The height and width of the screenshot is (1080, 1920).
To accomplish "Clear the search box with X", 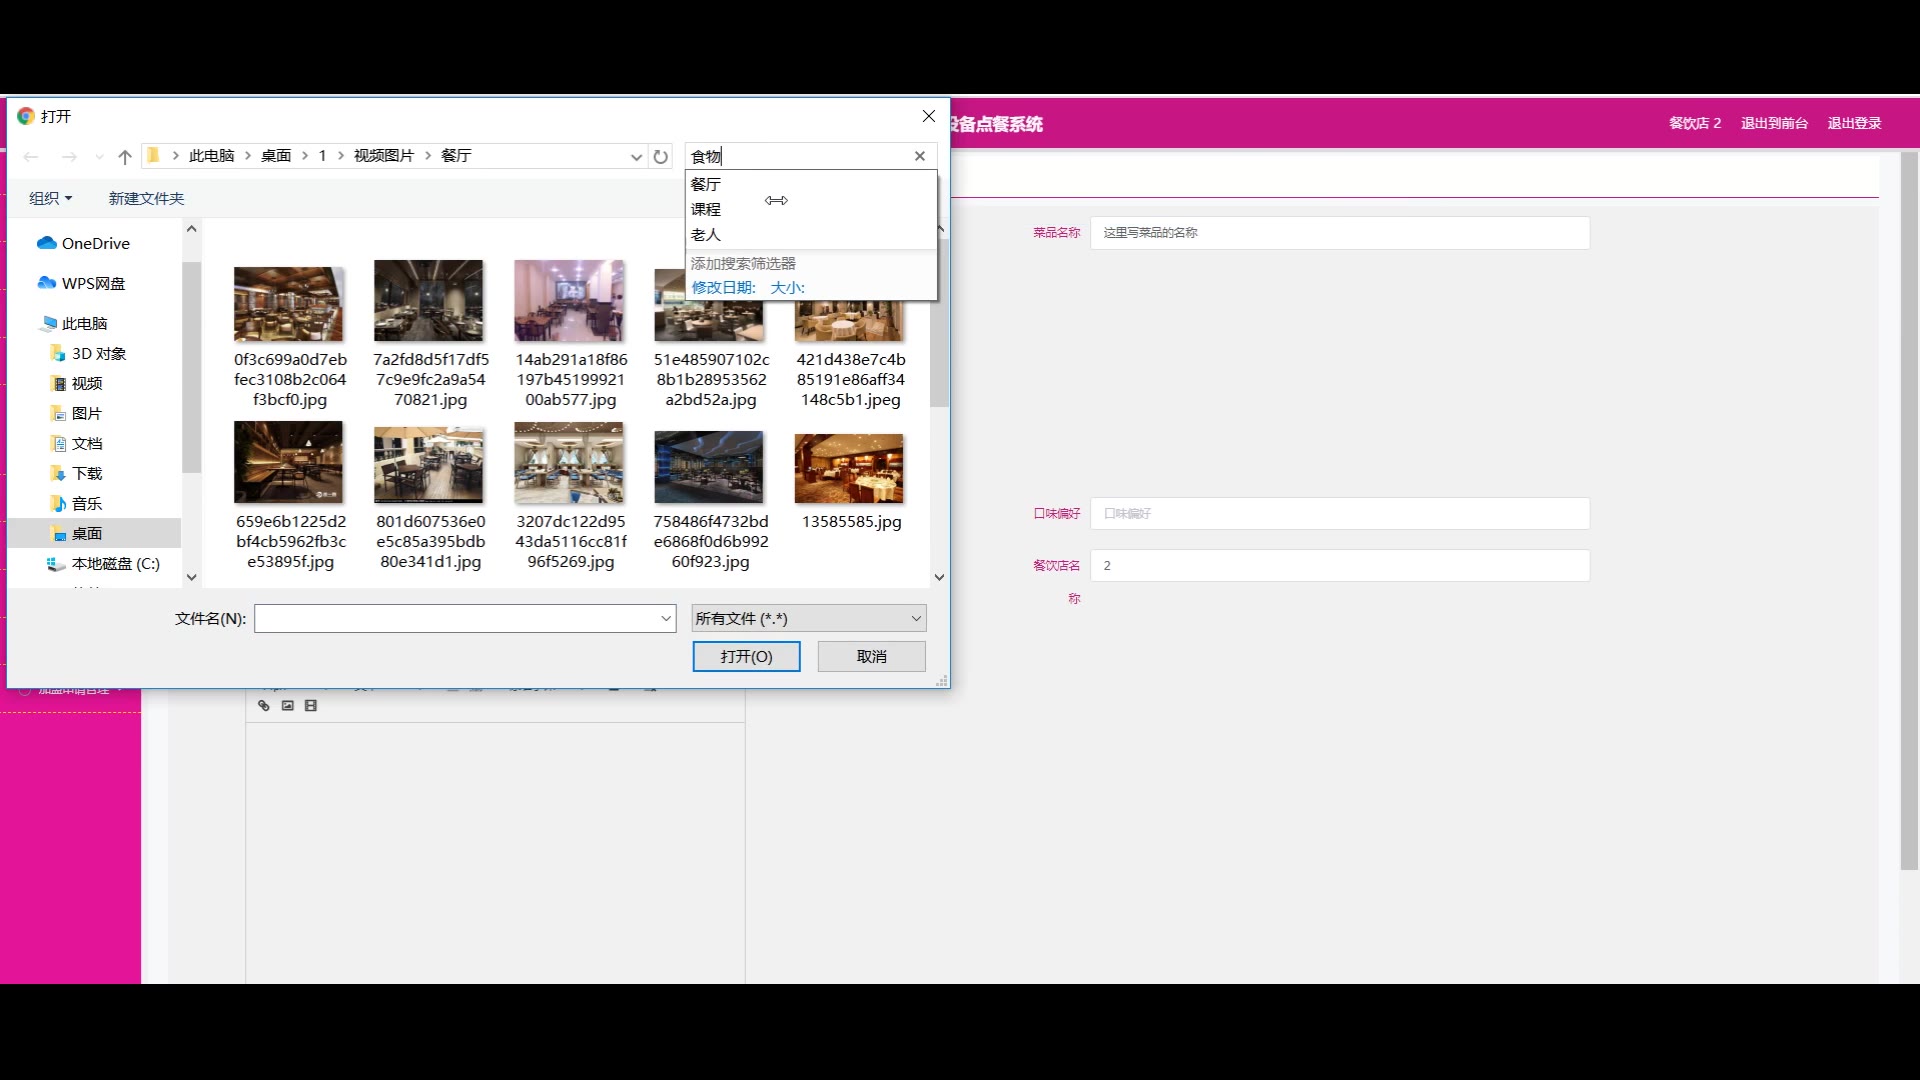I will [920, 156].
